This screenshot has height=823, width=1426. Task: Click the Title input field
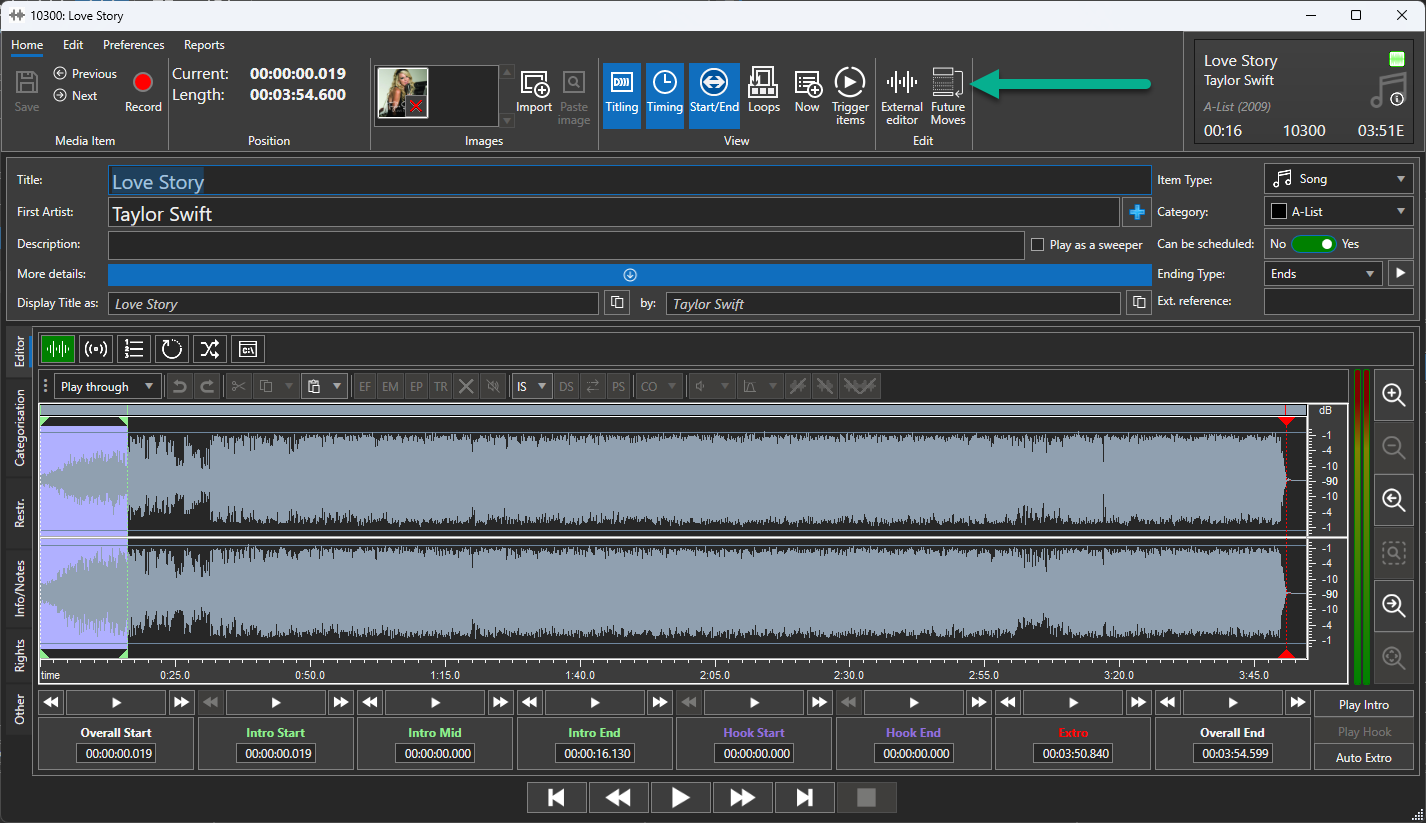[630, 181]
